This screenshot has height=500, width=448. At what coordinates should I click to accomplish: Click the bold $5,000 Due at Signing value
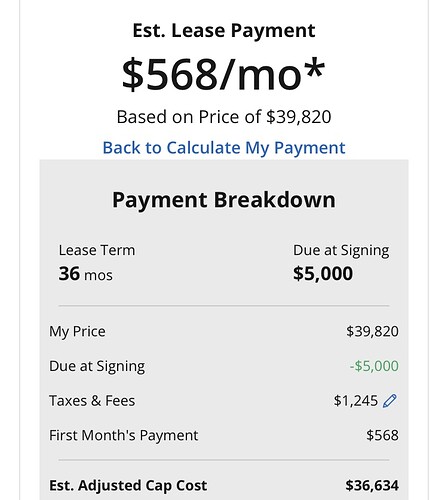tap(323, 274)
